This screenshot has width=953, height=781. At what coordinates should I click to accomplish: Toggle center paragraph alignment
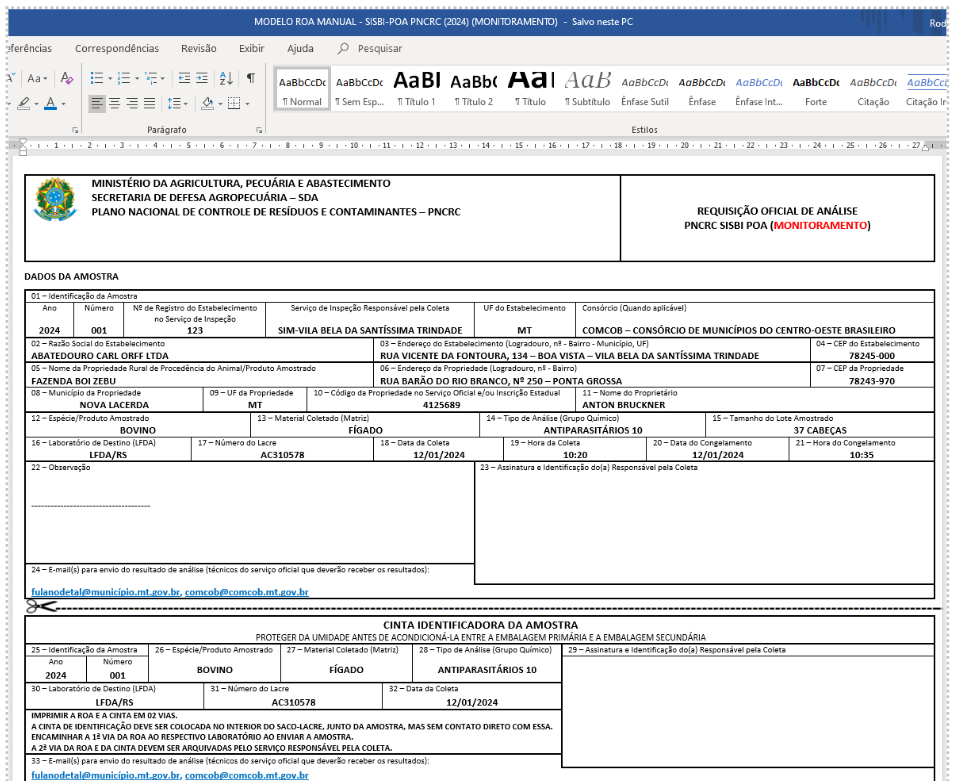[x=114, y=103]
